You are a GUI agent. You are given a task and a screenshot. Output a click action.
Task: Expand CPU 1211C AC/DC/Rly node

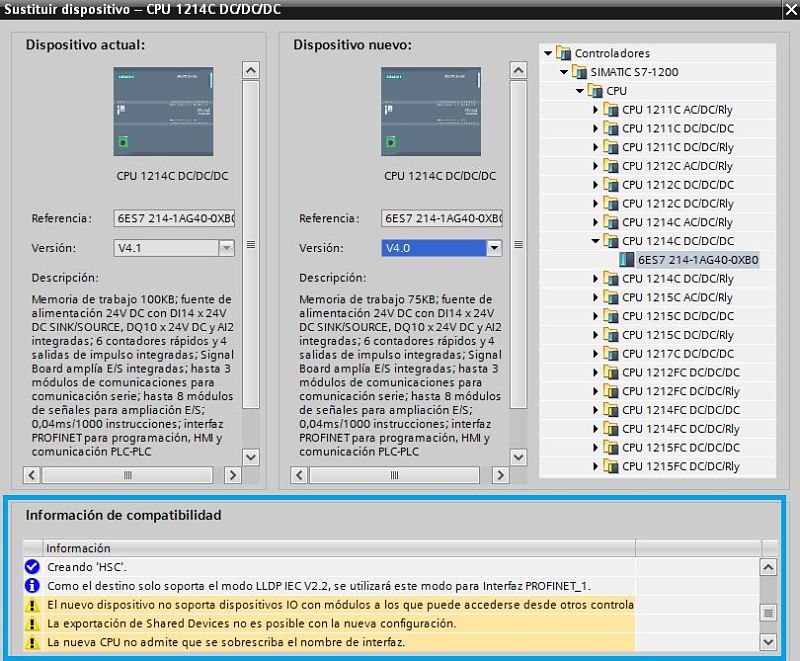(595, 110)
